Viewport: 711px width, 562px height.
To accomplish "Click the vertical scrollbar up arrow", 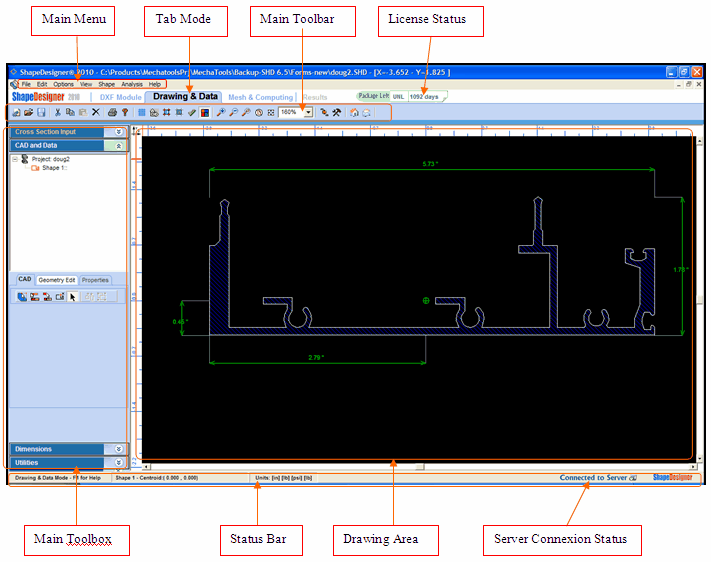I will pyautogui.click(x=700, y=142).
